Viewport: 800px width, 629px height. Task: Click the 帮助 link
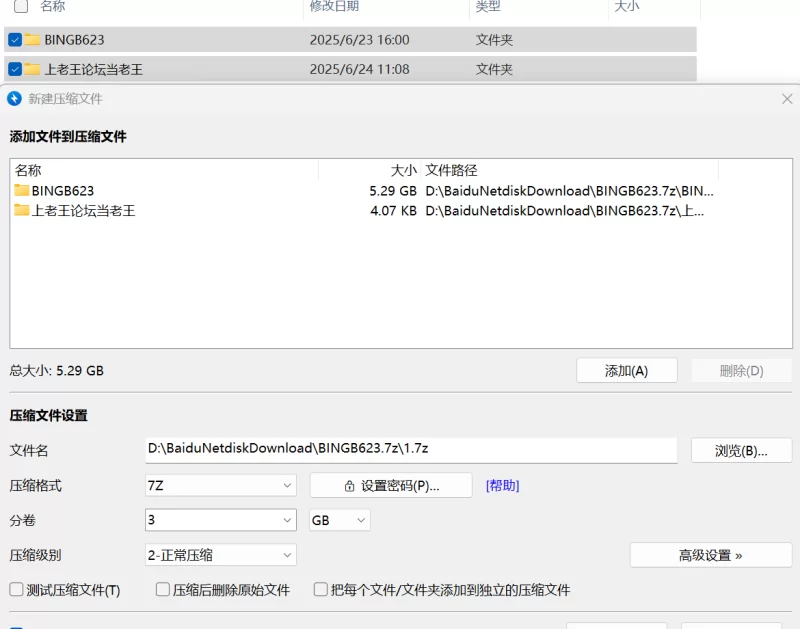502,485
